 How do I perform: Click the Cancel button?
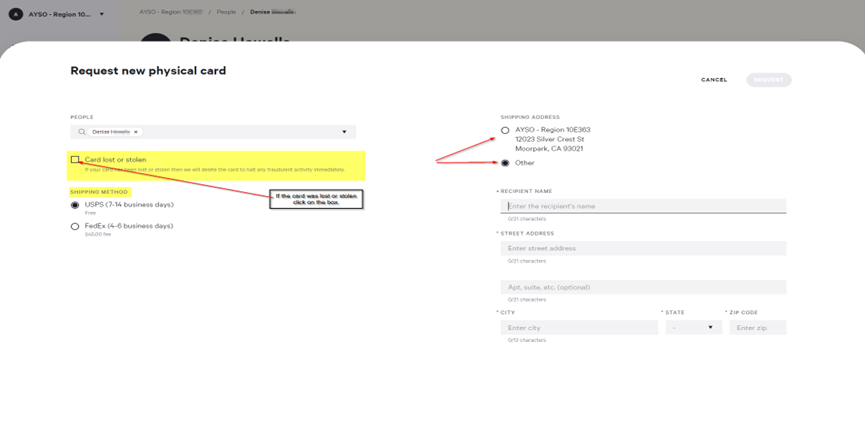pos(714,80)
